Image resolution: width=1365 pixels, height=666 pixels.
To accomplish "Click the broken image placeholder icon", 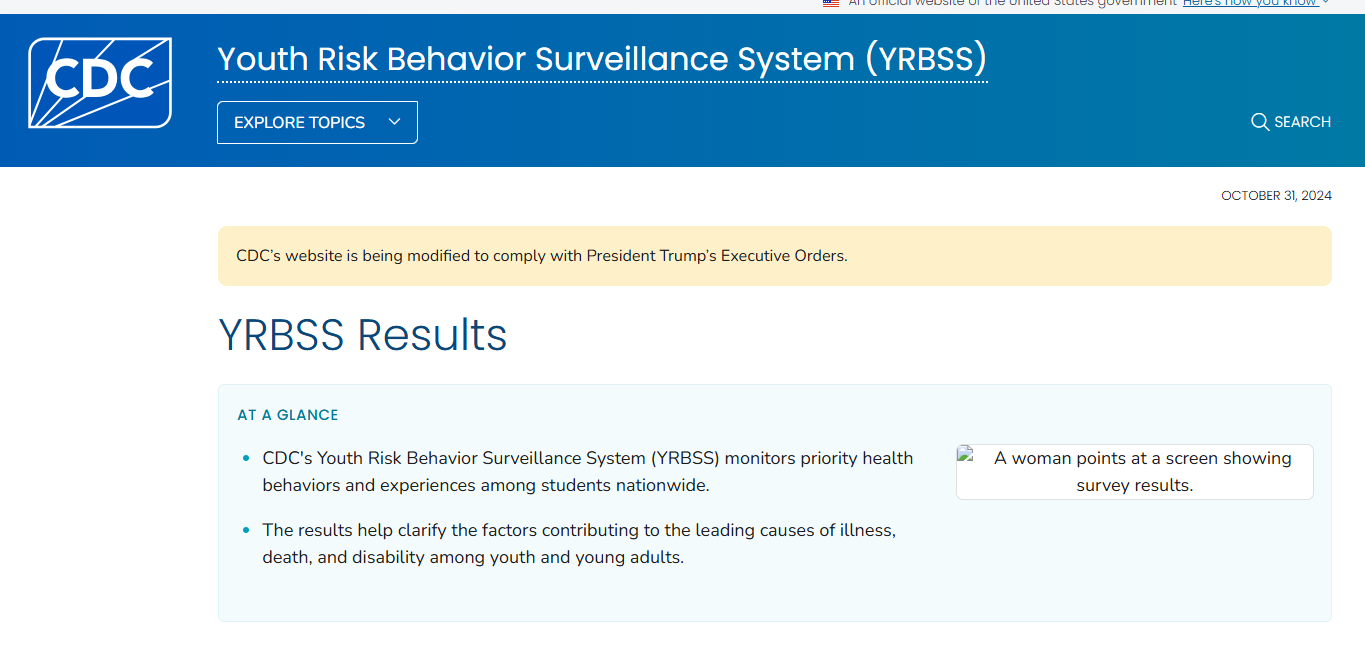I will (966, 454).
